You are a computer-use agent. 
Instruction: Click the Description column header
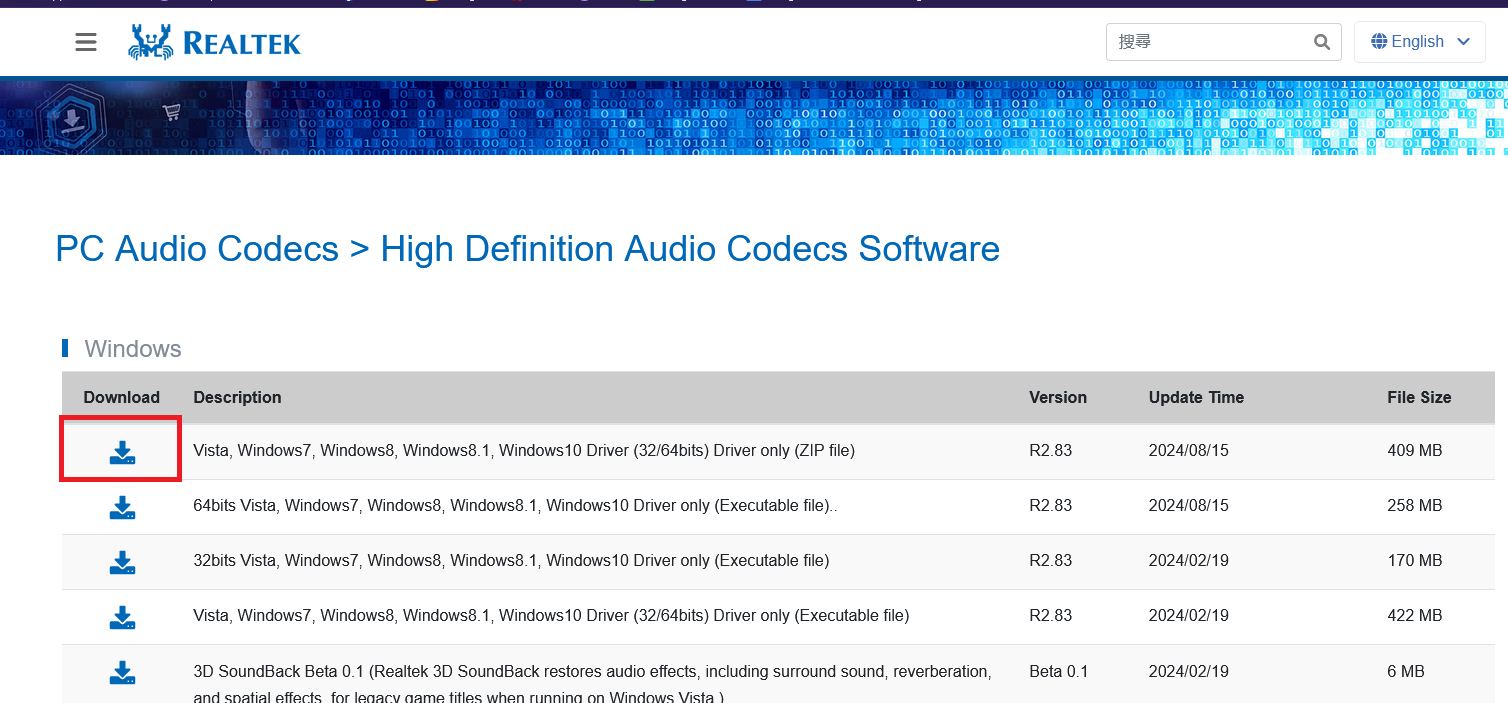[x=237, y=397]
